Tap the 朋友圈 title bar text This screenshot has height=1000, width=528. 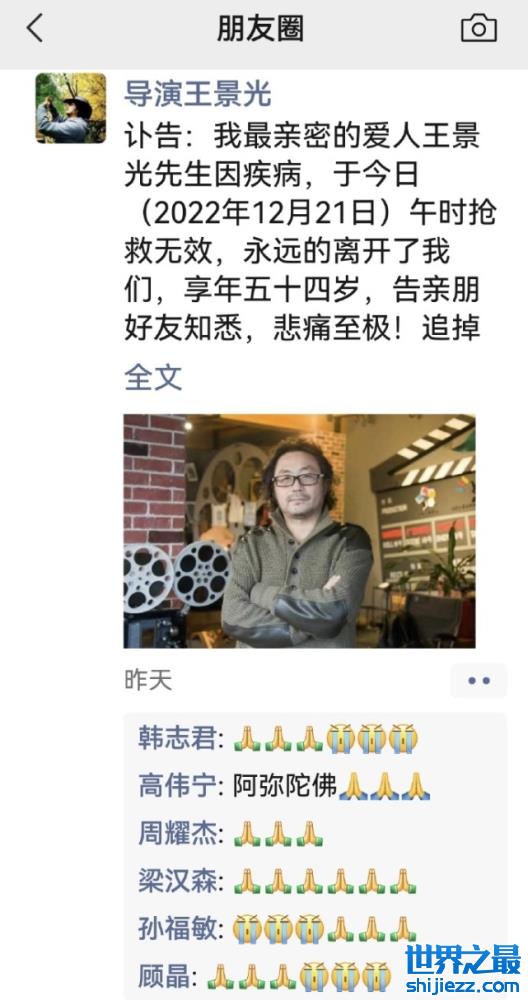tap(260, 29)
